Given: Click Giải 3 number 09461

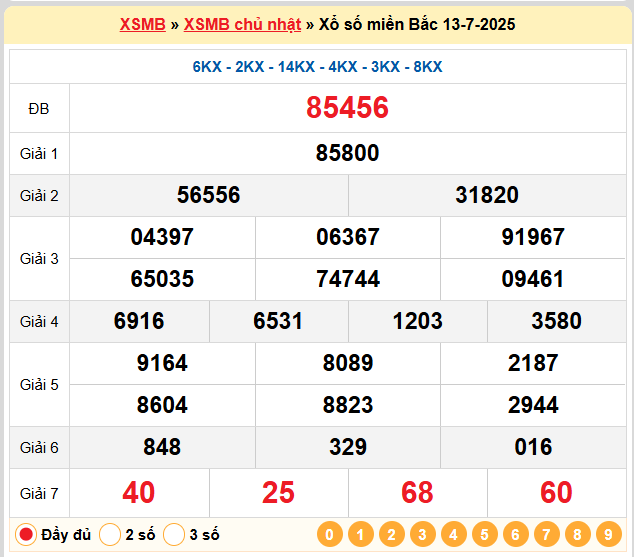Looking at the screenshot, I should 533,279.
